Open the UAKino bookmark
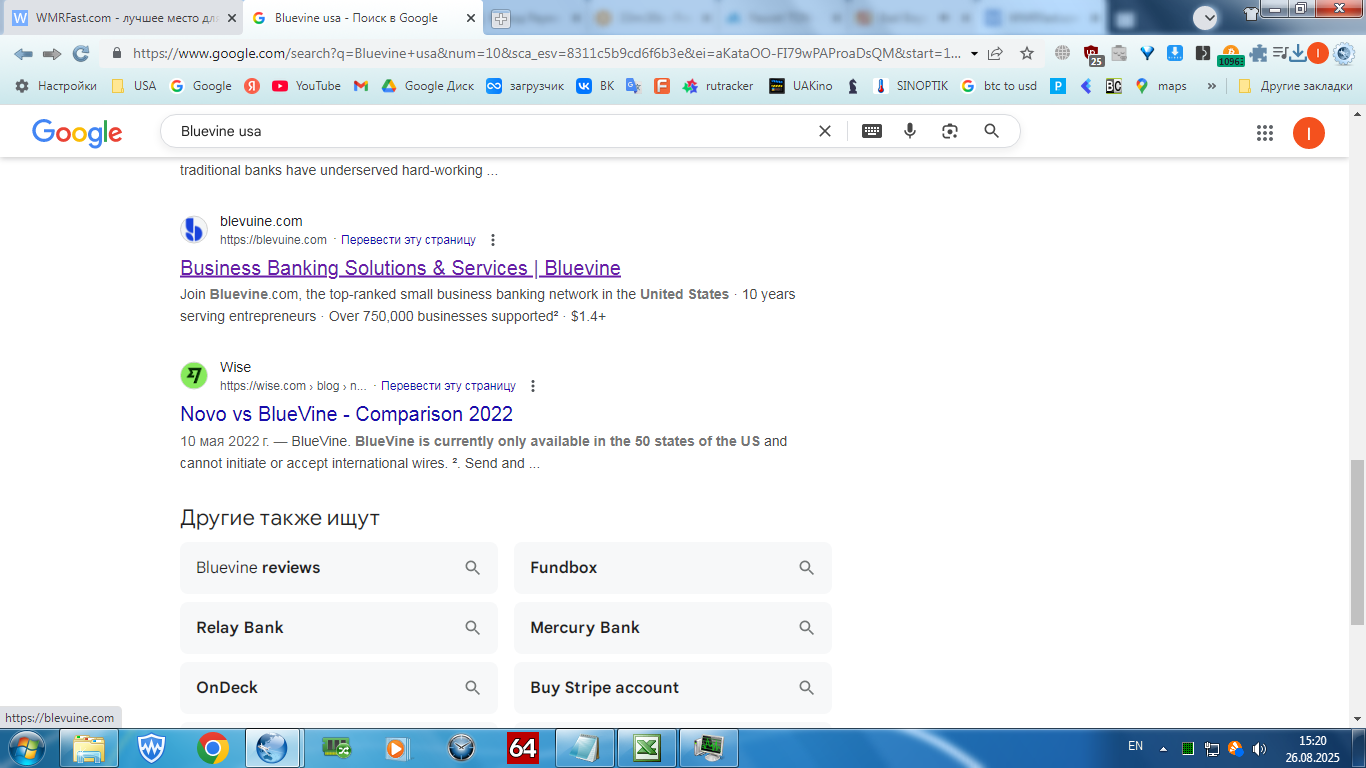The image size is (1366, 768). 801,86
